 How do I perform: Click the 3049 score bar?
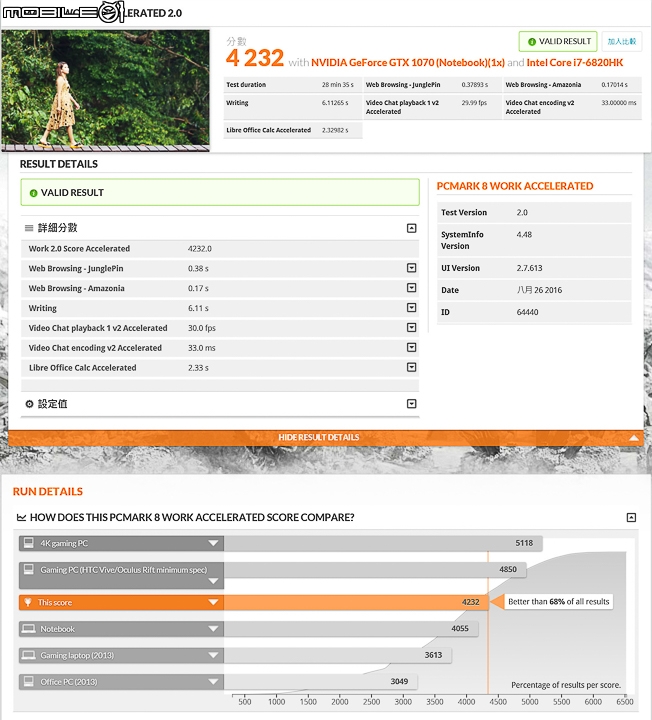point(320,681)
